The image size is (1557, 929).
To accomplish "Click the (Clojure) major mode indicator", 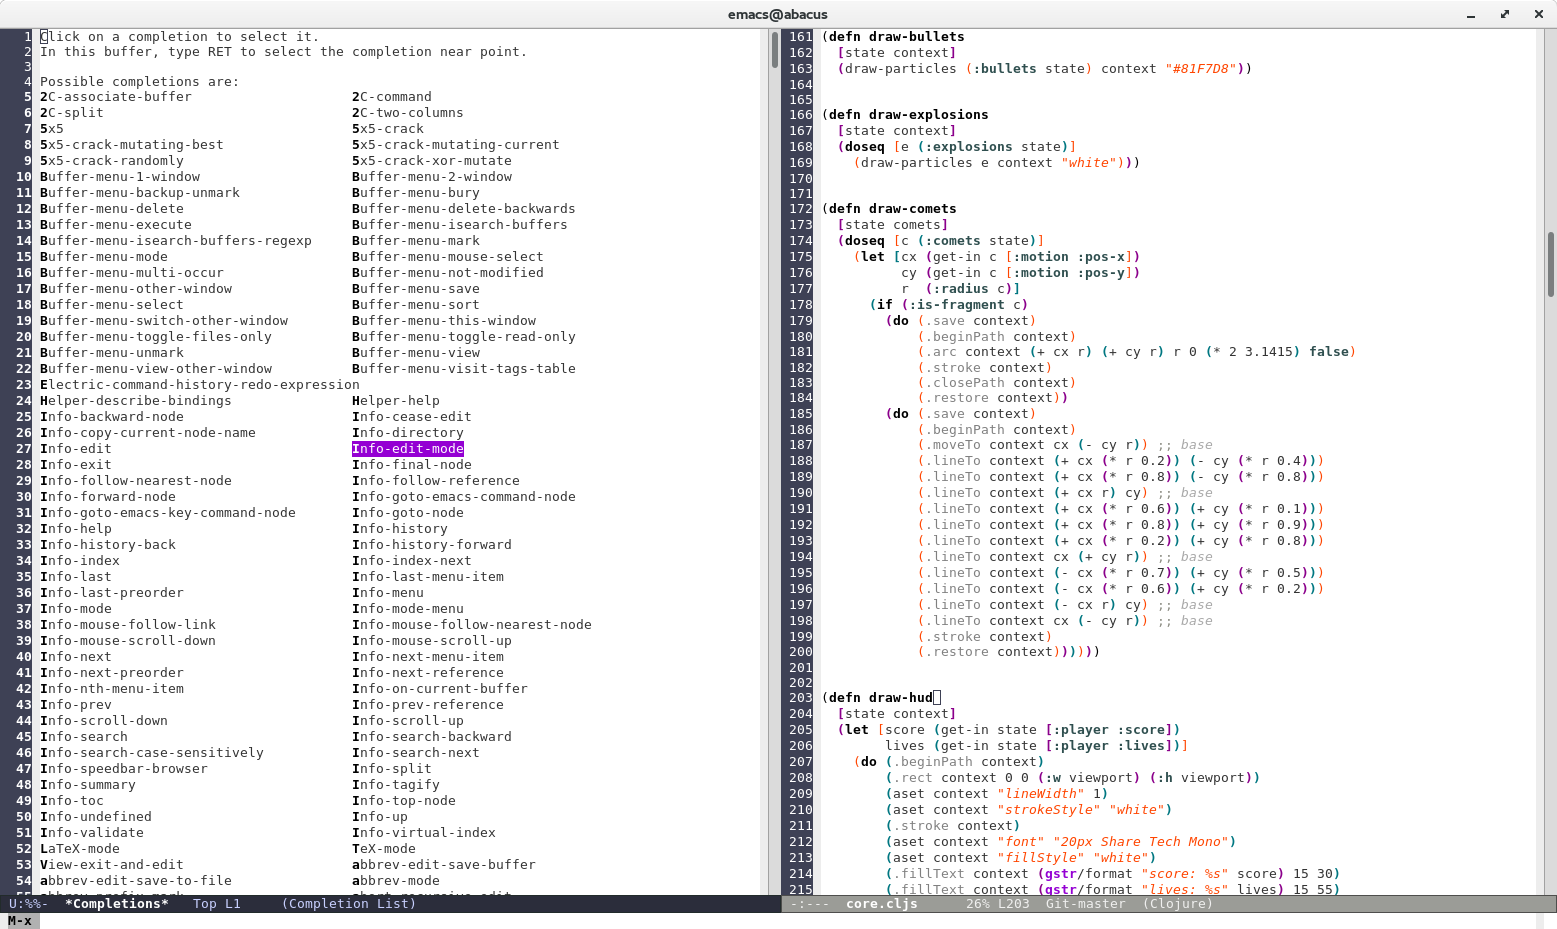I will 1178,904.
